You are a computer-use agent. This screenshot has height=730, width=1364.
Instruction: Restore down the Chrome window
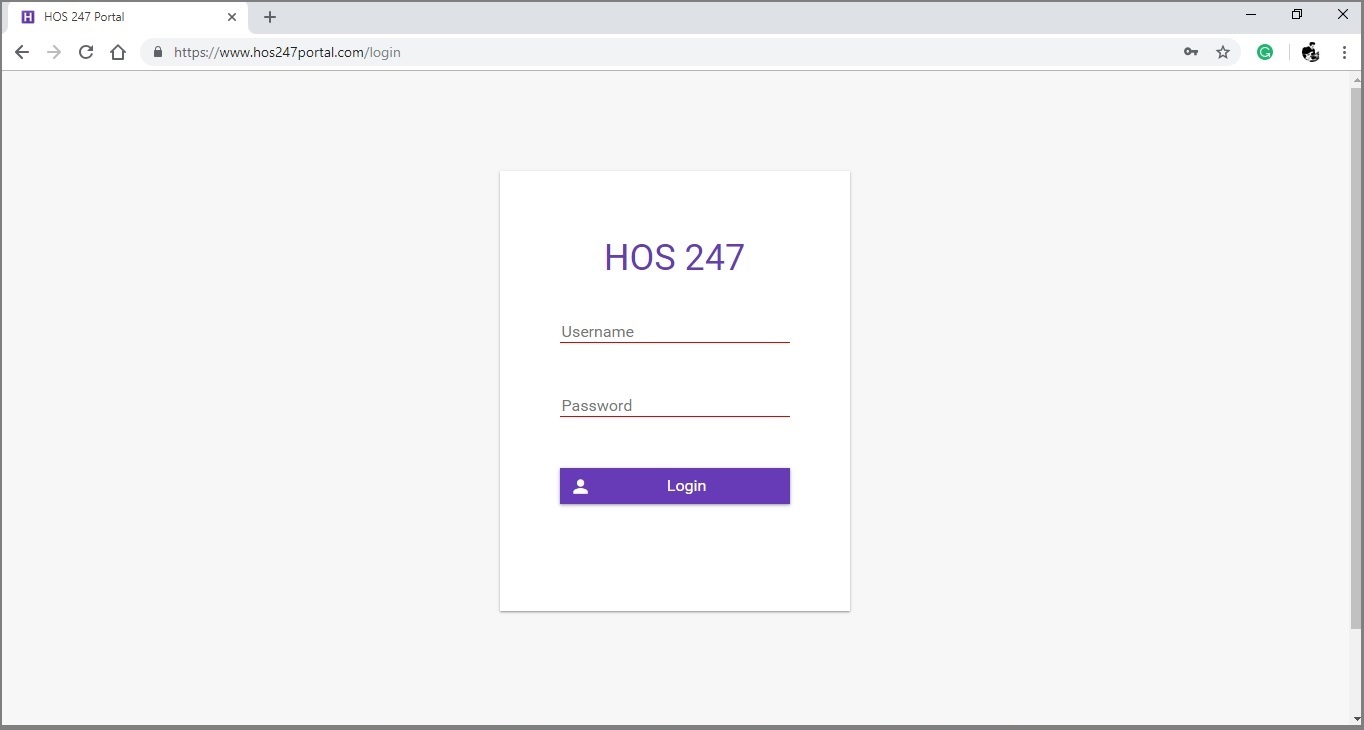tap(1297, 14)
